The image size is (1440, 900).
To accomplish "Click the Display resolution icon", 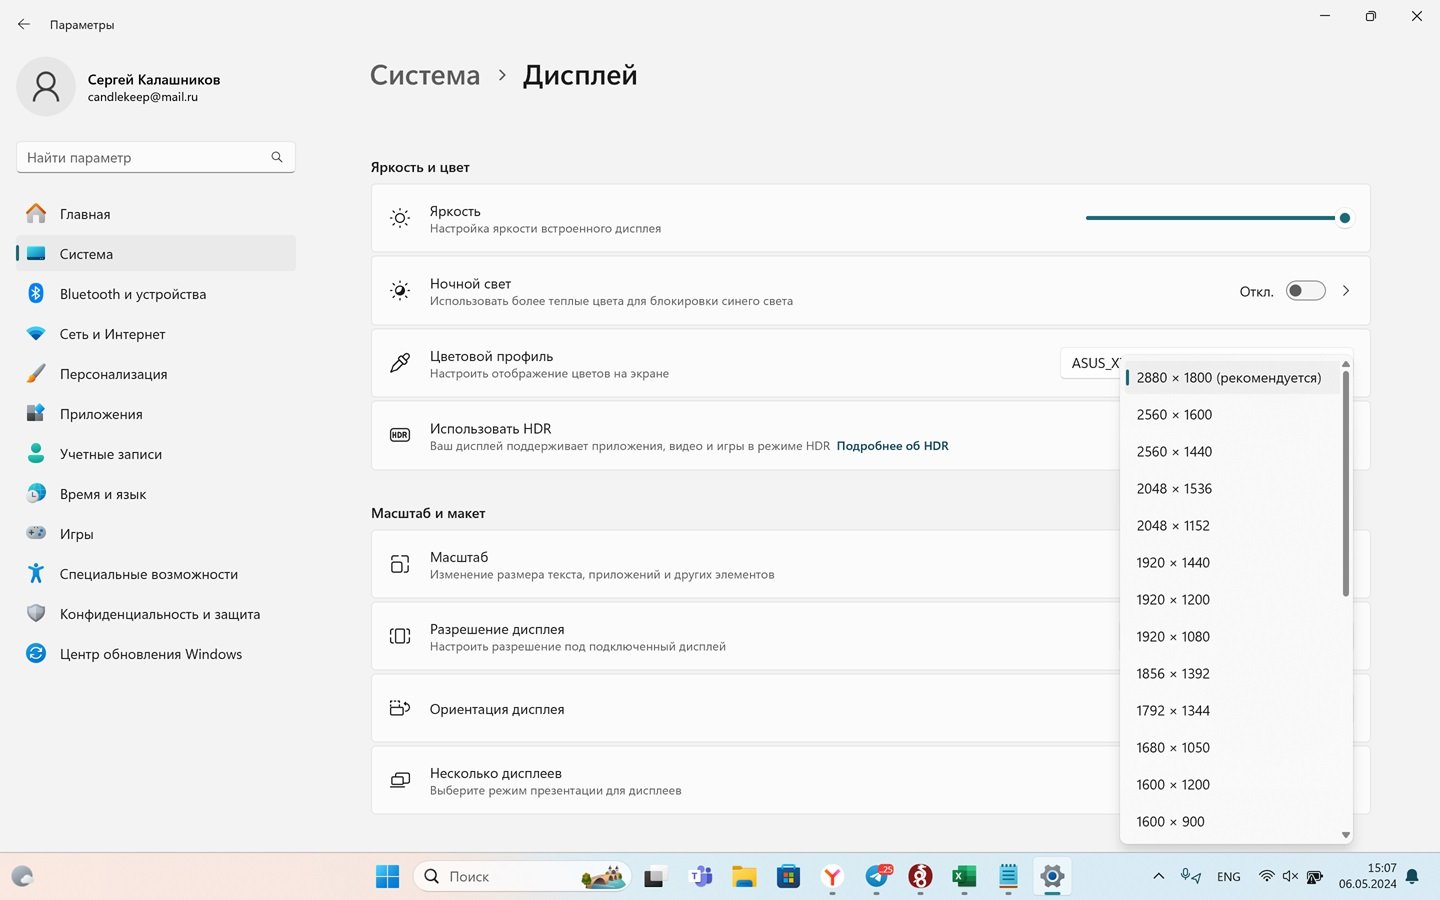I will point(400,636).
